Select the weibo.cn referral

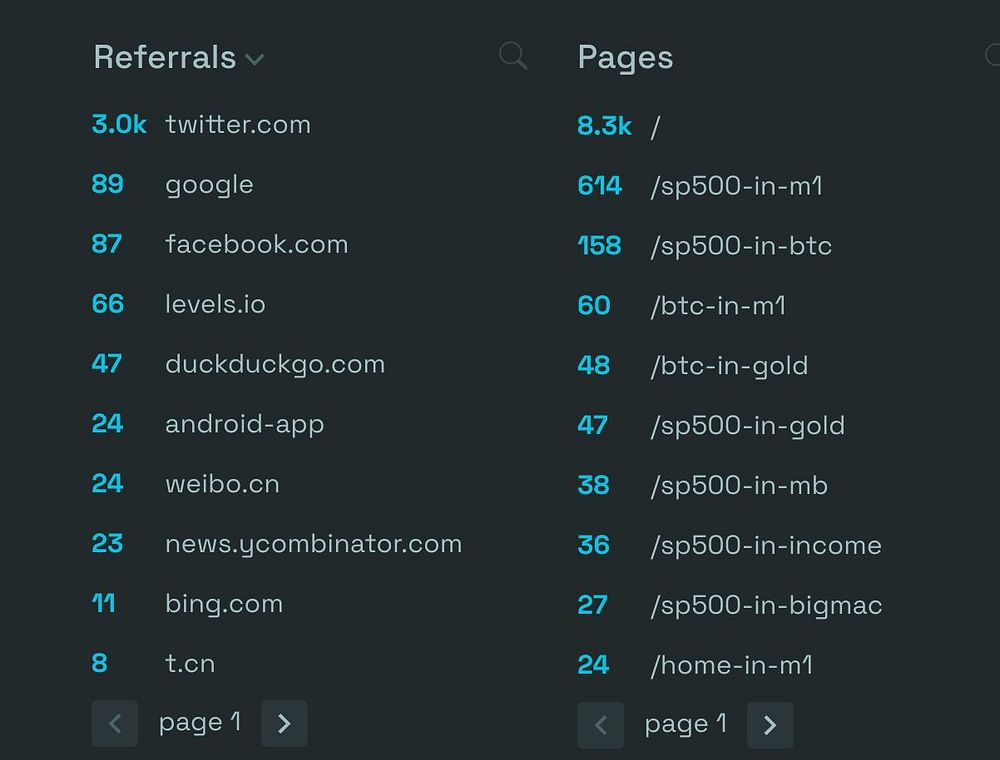coord(222,484)
